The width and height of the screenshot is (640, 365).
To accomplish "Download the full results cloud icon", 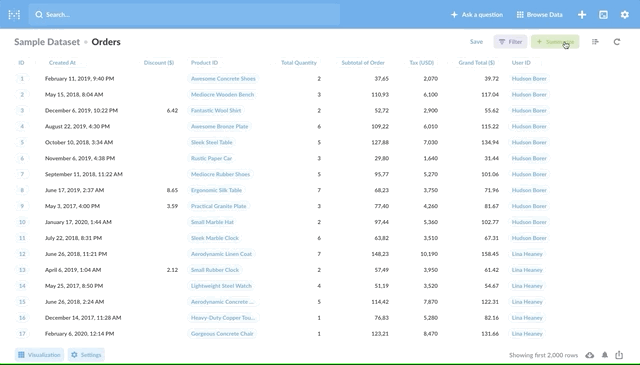I will (590, 355).
